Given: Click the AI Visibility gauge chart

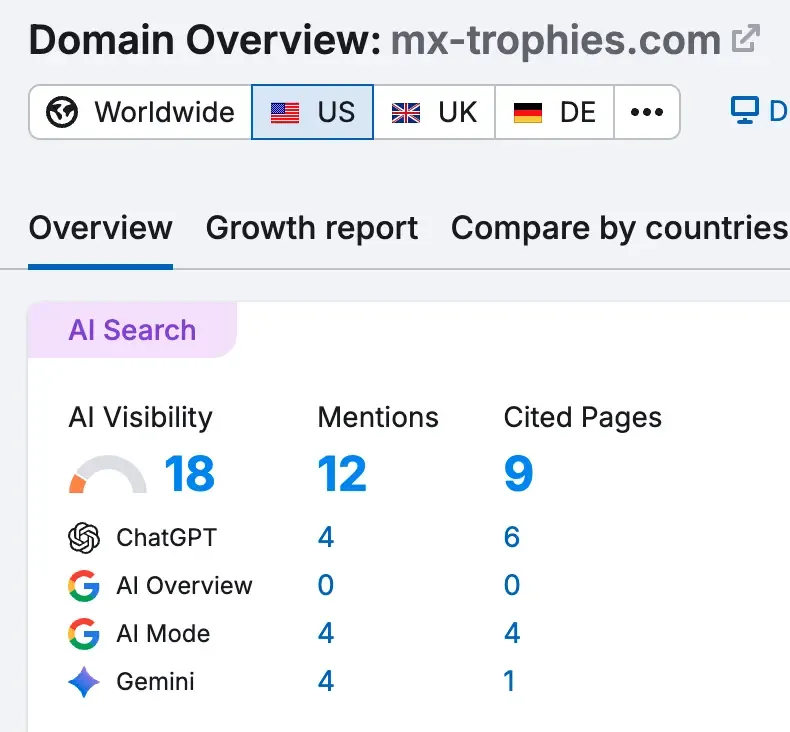Looking at the screenshot, I should point(108,474).
